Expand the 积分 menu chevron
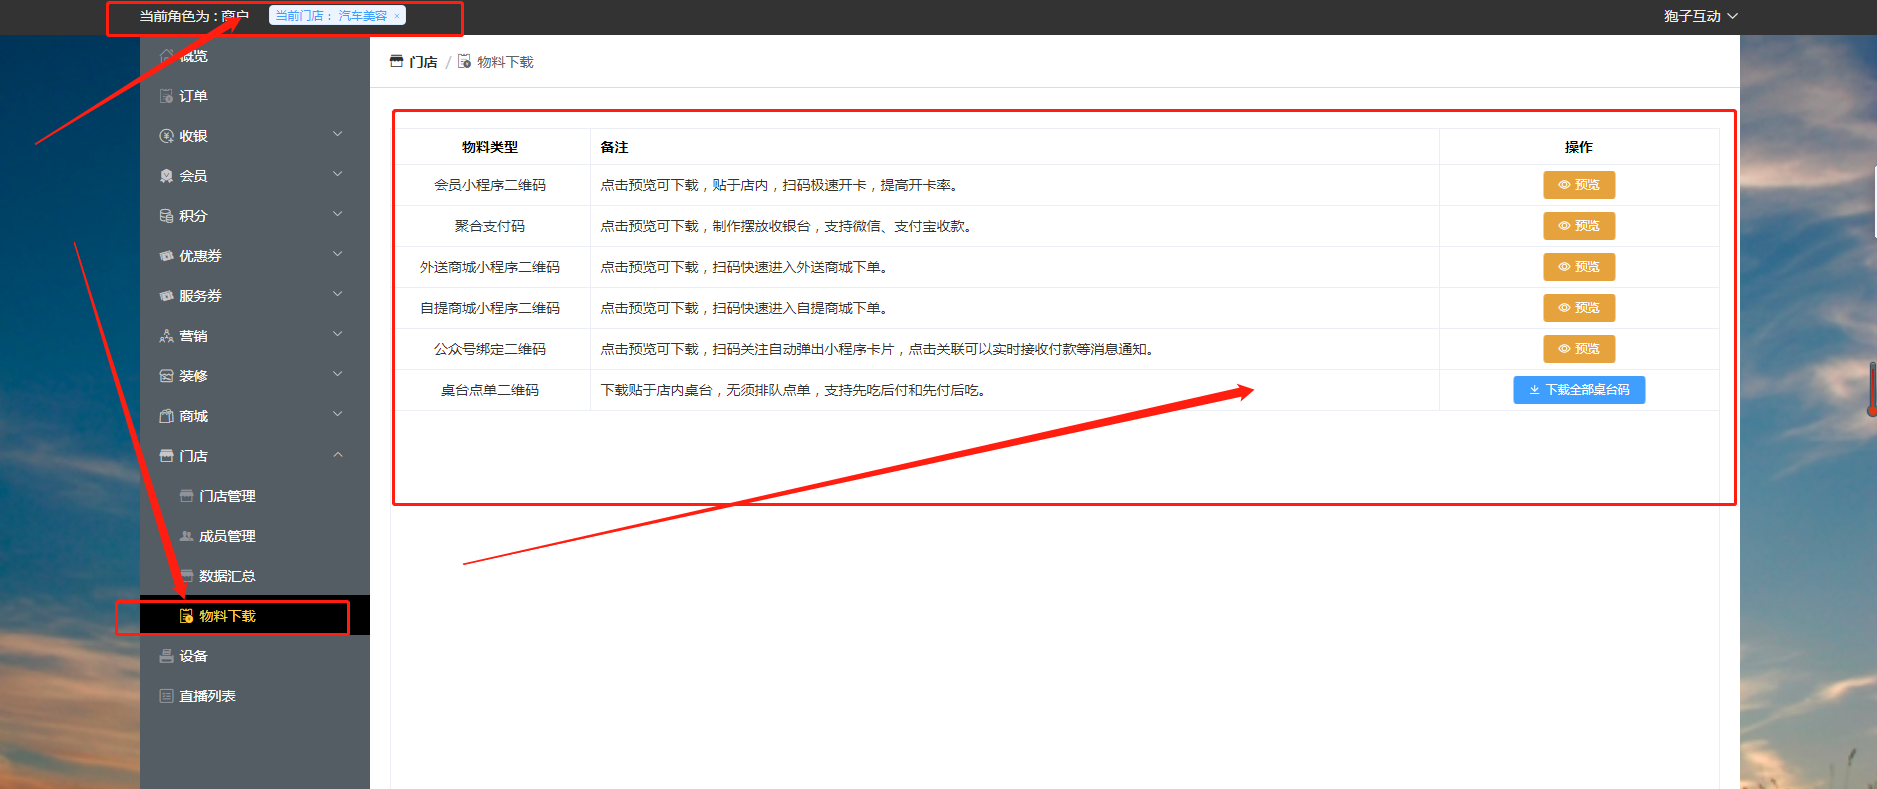This screenshot has height=789, width=1877. tap(338, 214)
